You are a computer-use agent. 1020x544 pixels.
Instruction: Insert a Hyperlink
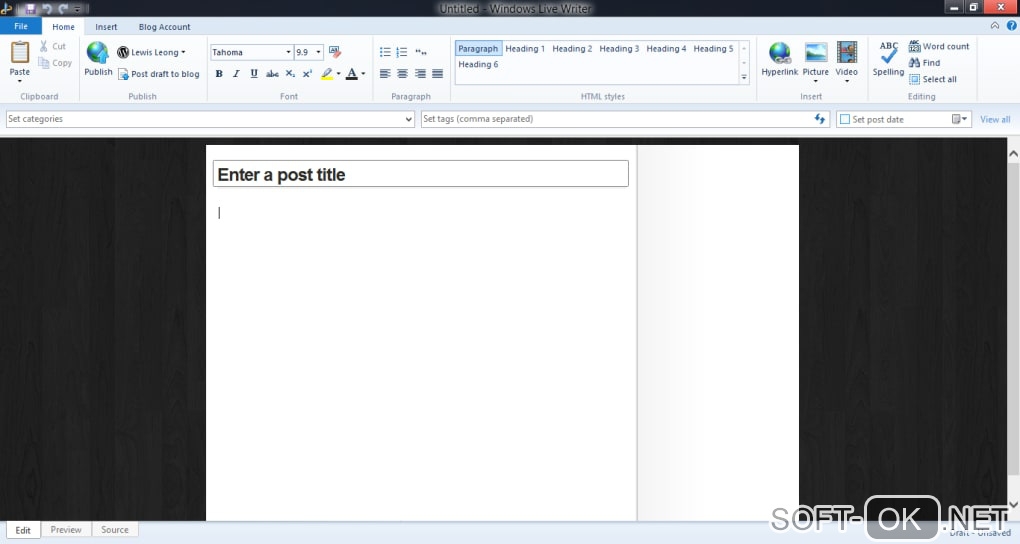coord(779,59)
